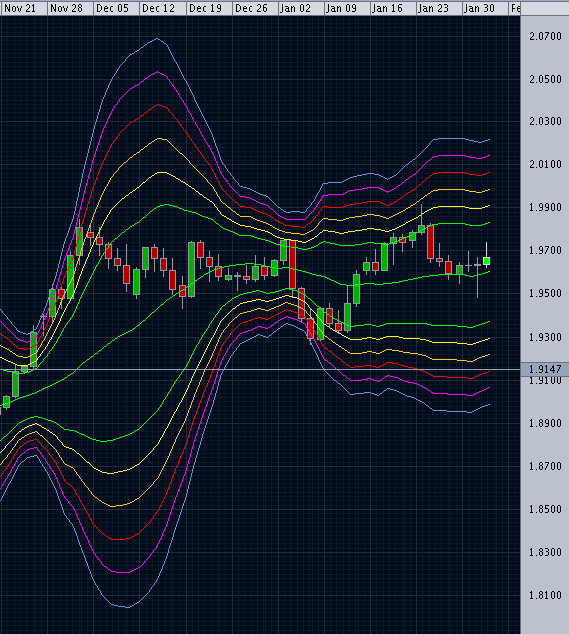The image size is (569, 634).
Task: Click the 1.9500 price label
Action: 546,293
